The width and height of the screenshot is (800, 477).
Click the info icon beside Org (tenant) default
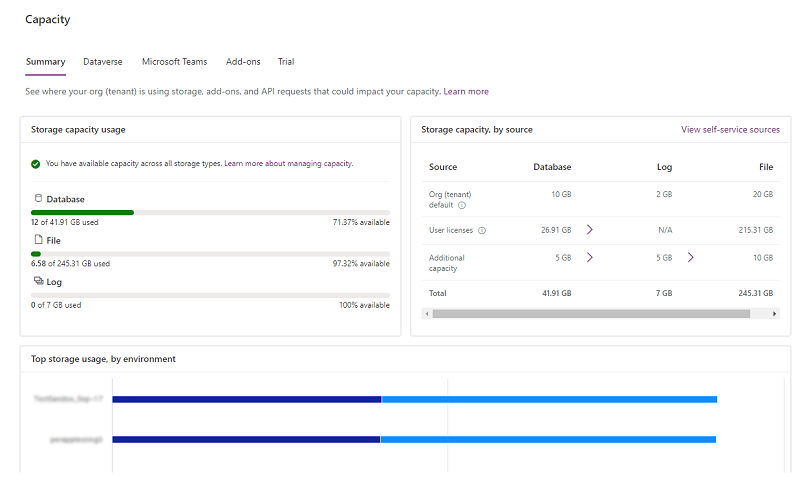[x=462, y=205]
